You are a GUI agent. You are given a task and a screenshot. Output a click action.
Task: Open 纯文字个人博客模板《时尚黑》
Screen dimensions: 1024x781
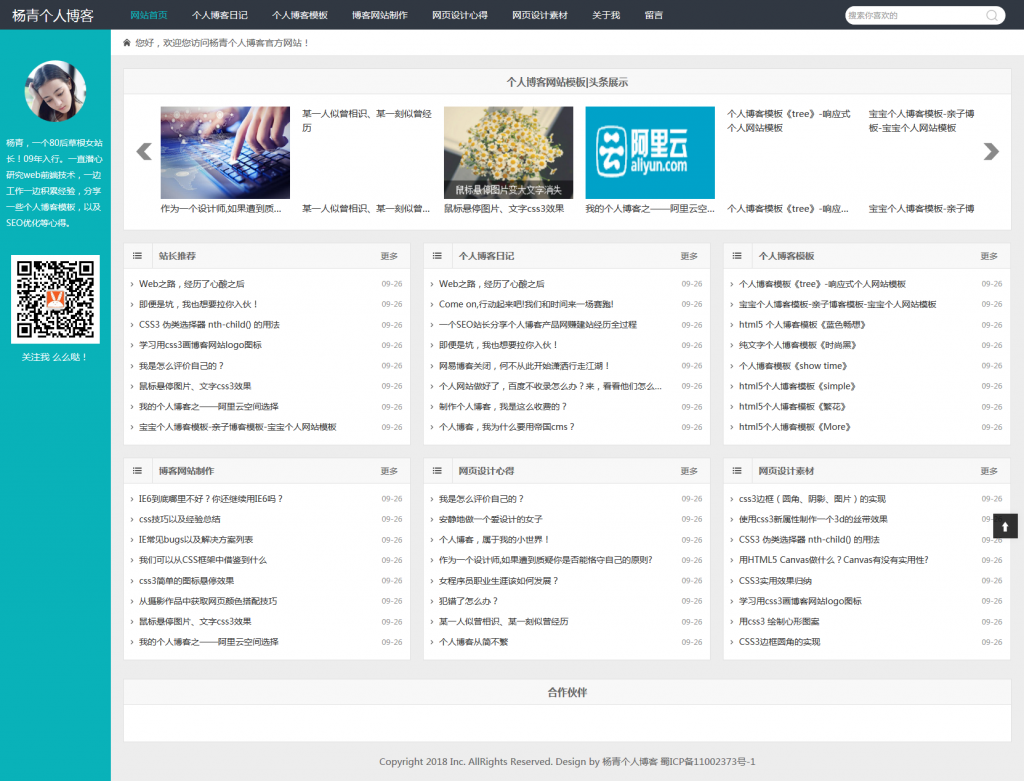(x=798, y=345)
